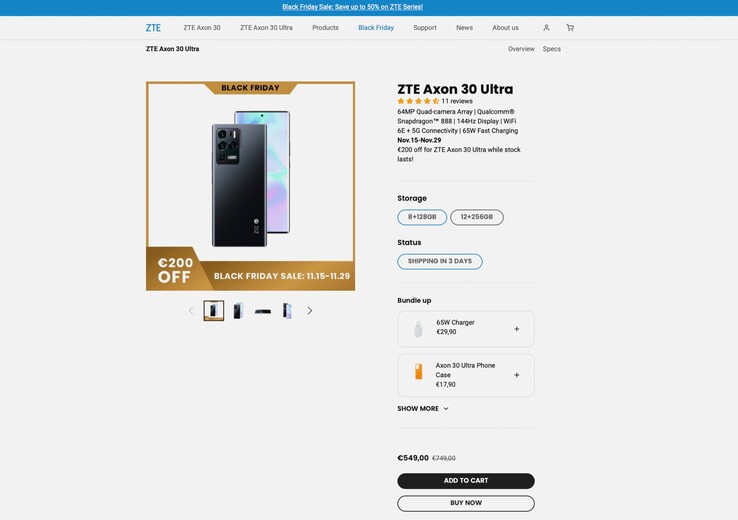Expand the Show More bundle list
Screen dimensions: 738x520
click(x=423, y=409)
